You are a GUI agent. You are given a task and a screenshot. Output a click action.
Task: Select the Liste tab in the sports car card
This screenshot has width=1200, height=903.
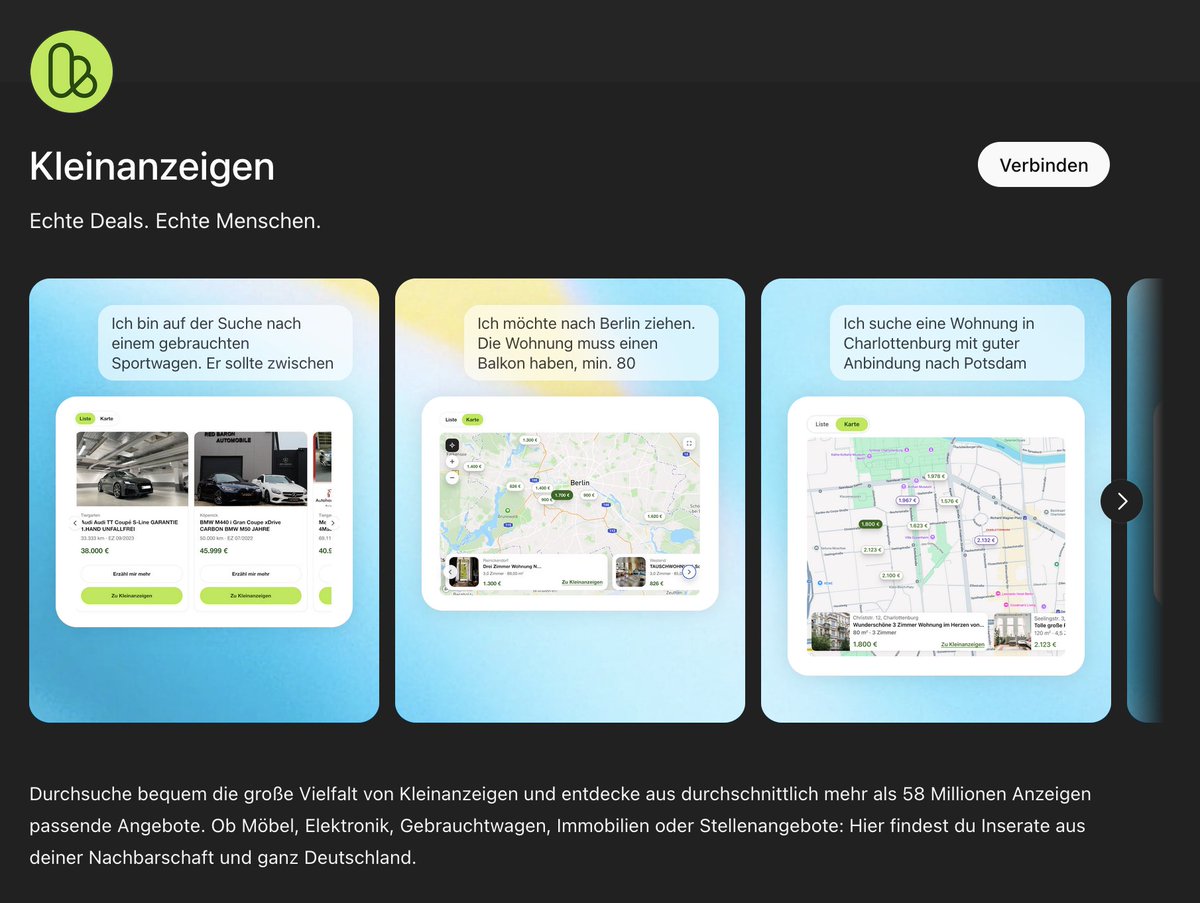coord(85,418)
